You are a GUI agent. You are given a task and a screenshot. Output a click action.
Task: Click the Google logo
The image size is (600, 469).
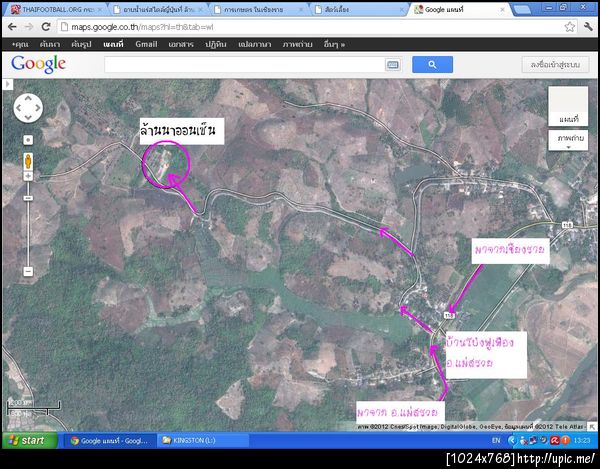click(x=38, y=64)
